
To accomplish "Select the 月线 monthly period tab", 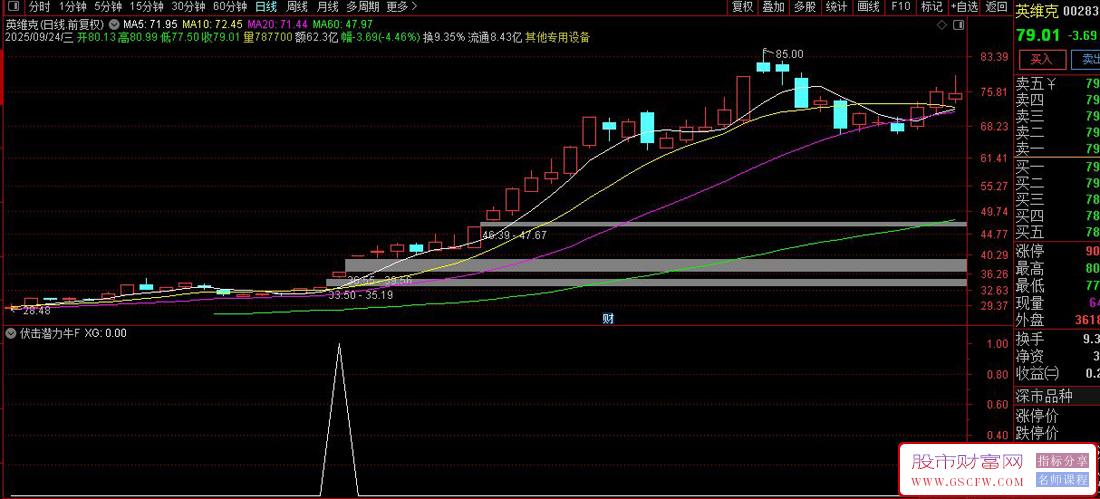I will pyautogui.click(x=327, y=7).
